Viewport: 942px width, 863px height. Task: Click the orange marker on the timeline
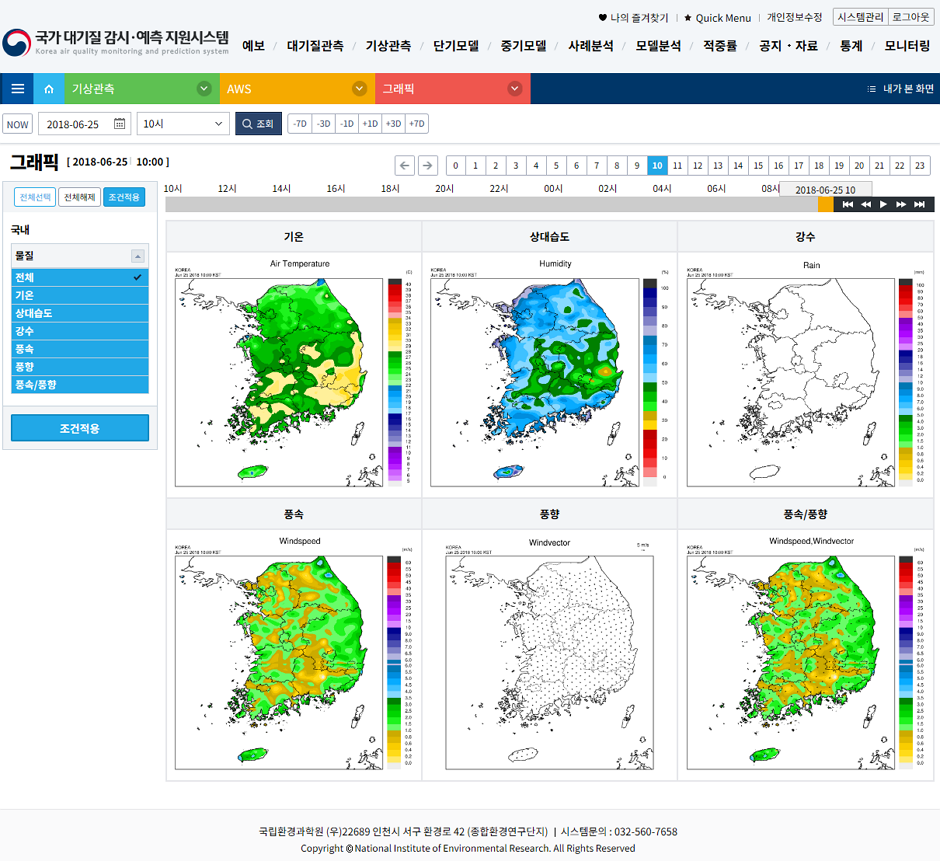click(x=826, y=205)
